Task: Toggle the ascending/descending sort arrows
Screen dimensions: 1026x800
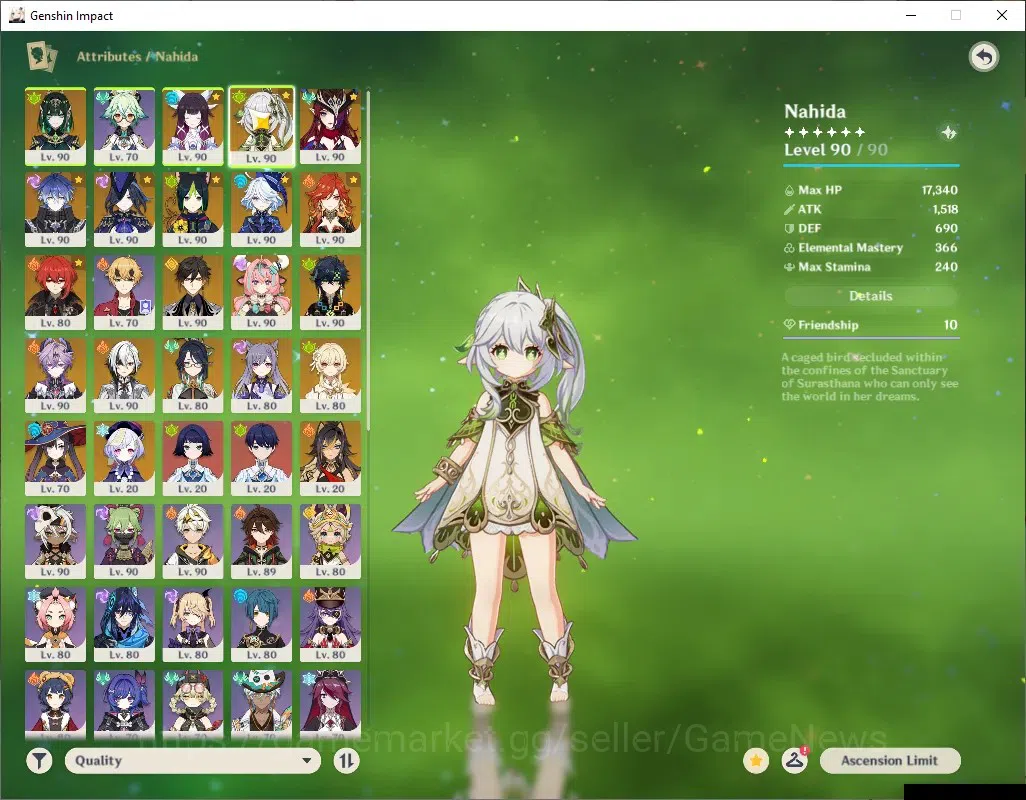Action: (x=347, y=761)
